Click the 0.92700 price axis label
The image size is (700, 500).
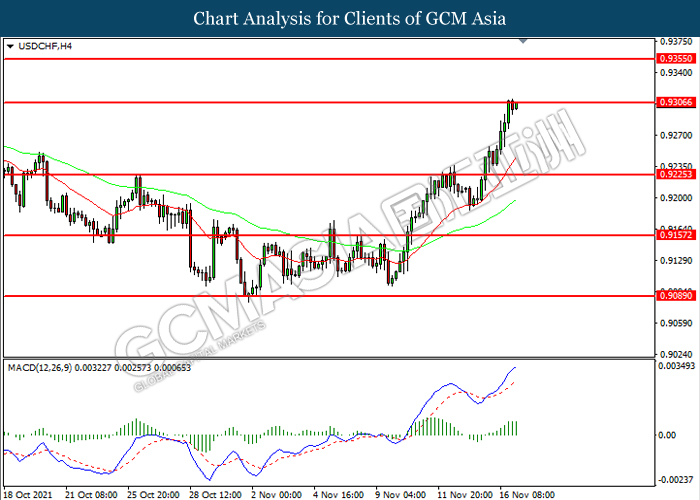(x=676, y=135)
